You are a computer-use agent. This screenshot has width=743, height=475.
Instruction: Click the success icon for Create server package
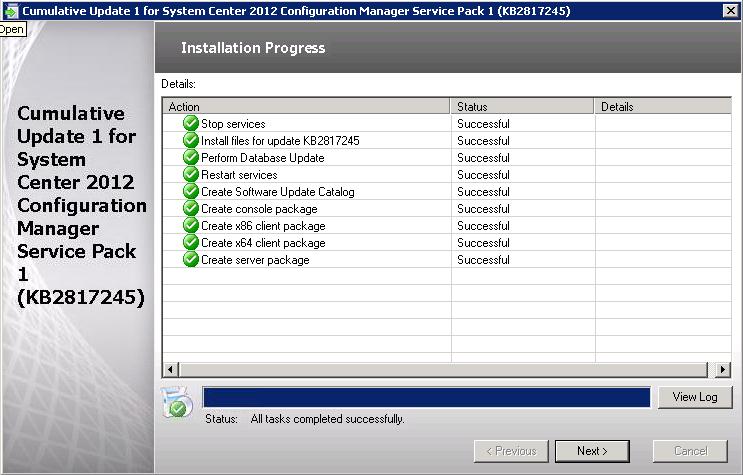[x=191, y=260]
